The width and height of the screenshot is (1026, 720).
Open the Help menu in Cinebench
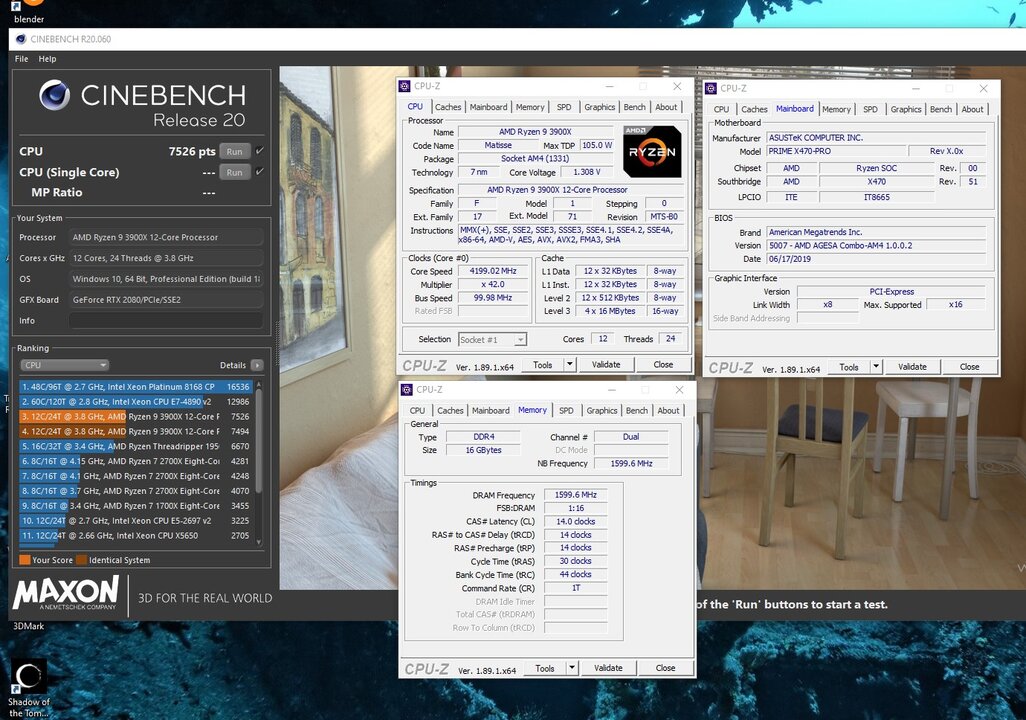pos(47,59)
